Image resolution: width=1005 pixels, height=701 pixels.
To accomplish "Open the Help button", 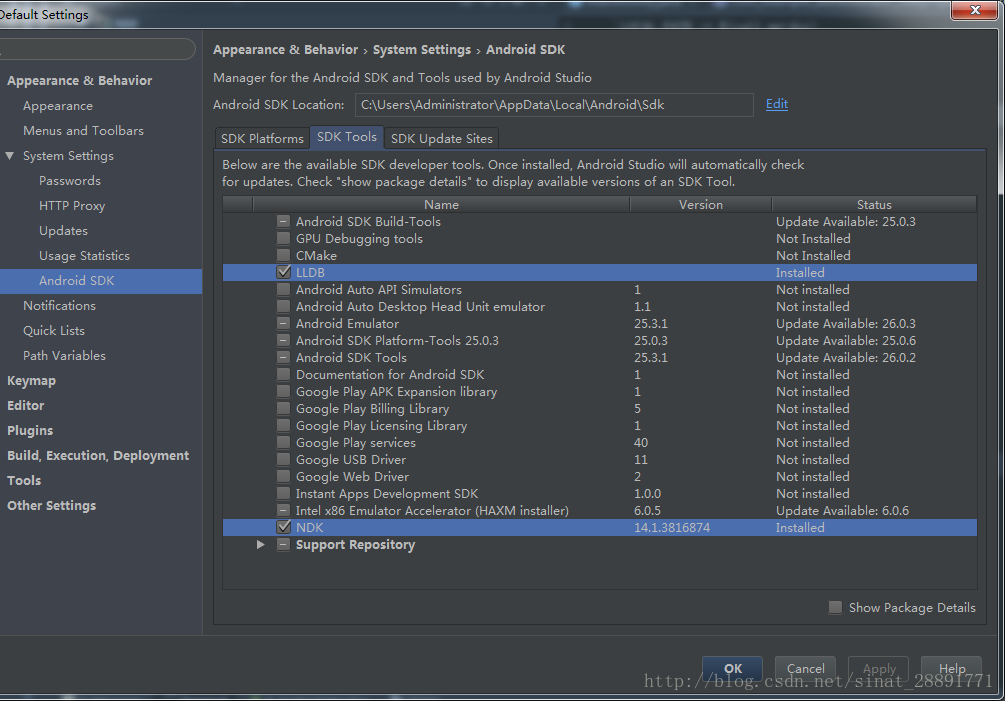I will [x=952, y=668].
